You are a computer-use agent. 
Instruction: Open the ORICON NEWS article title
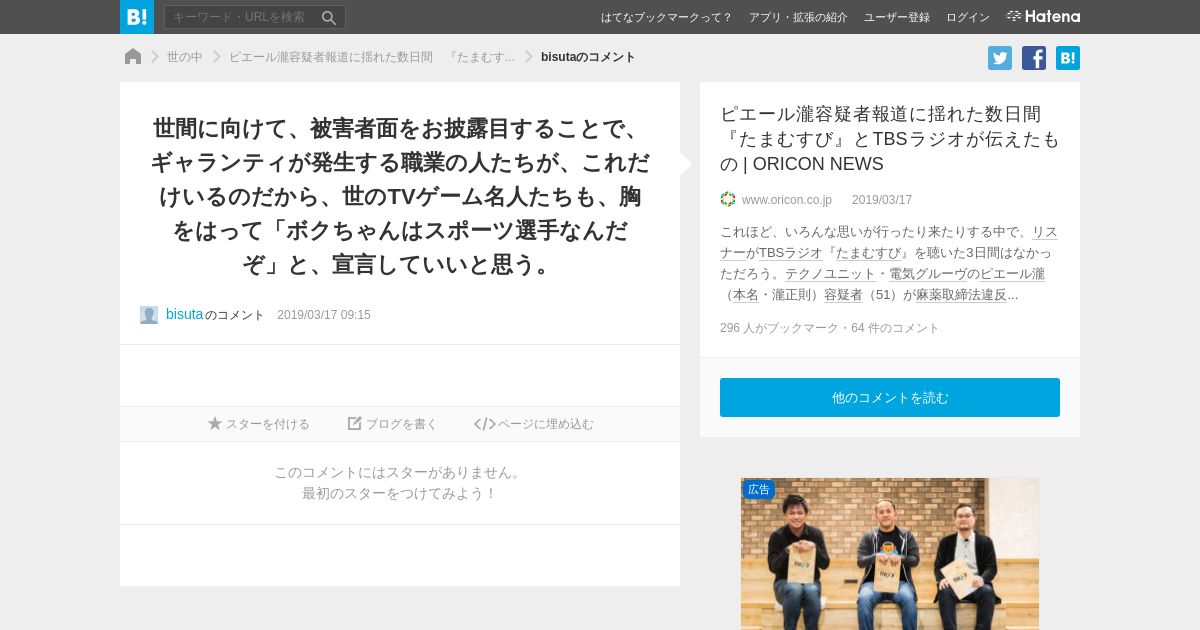tap(889, 139)
